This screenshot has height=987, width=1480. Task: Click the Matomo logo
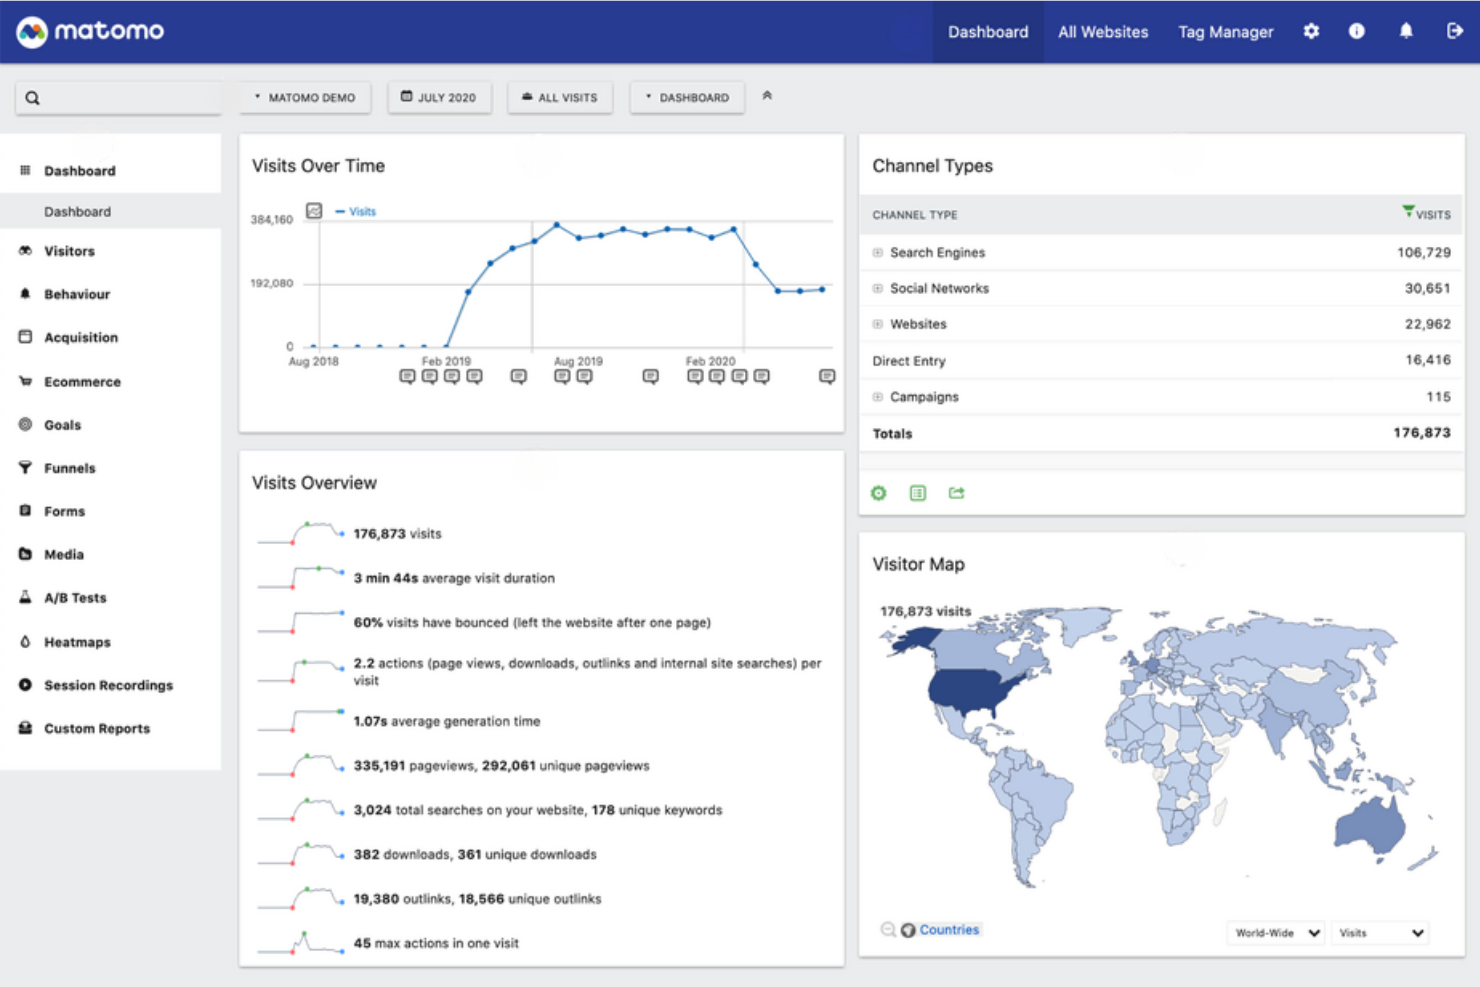tap(90, 31)
